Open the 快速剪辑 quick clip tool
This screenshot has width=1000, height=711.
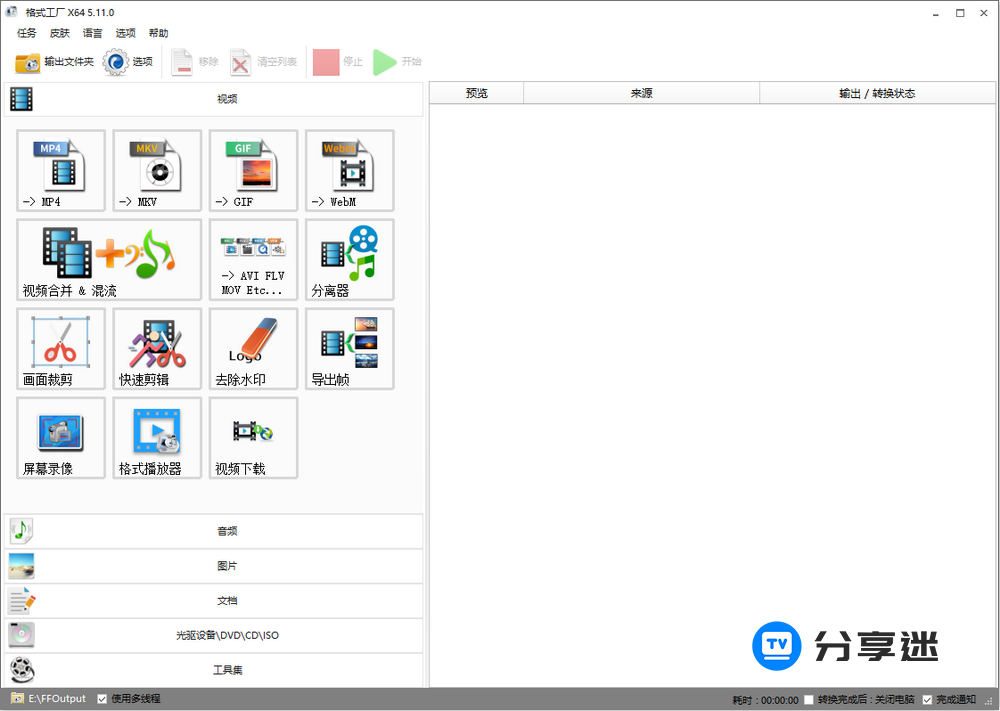pos(157,348)
